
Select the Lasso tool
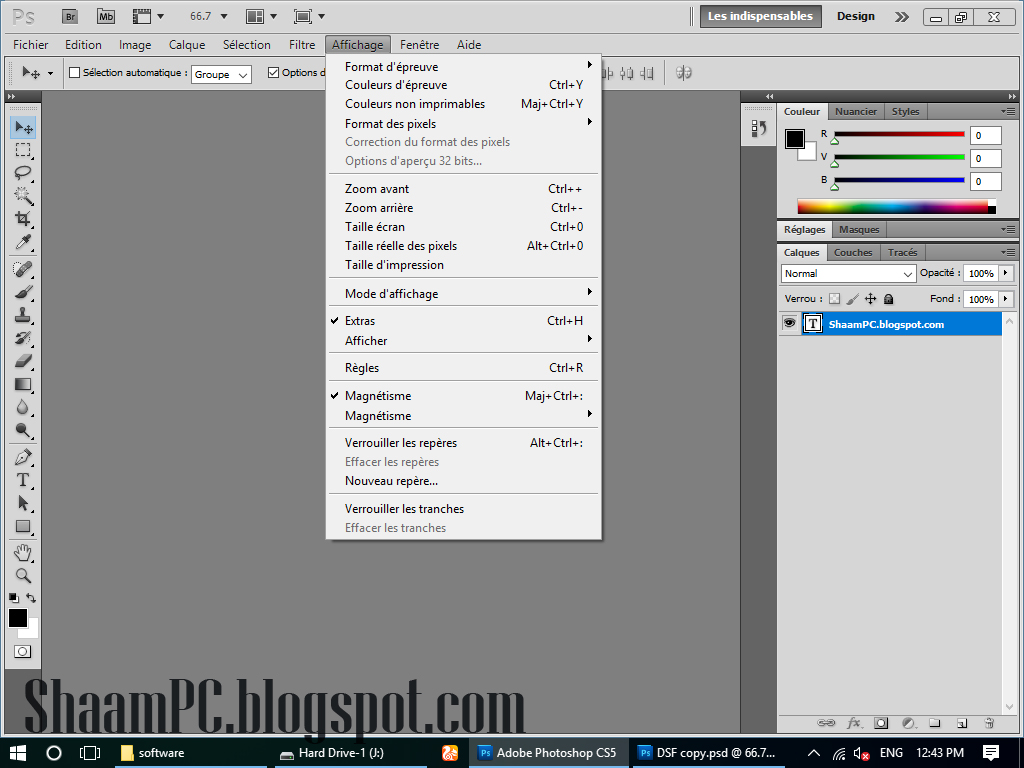click(22, 173)
